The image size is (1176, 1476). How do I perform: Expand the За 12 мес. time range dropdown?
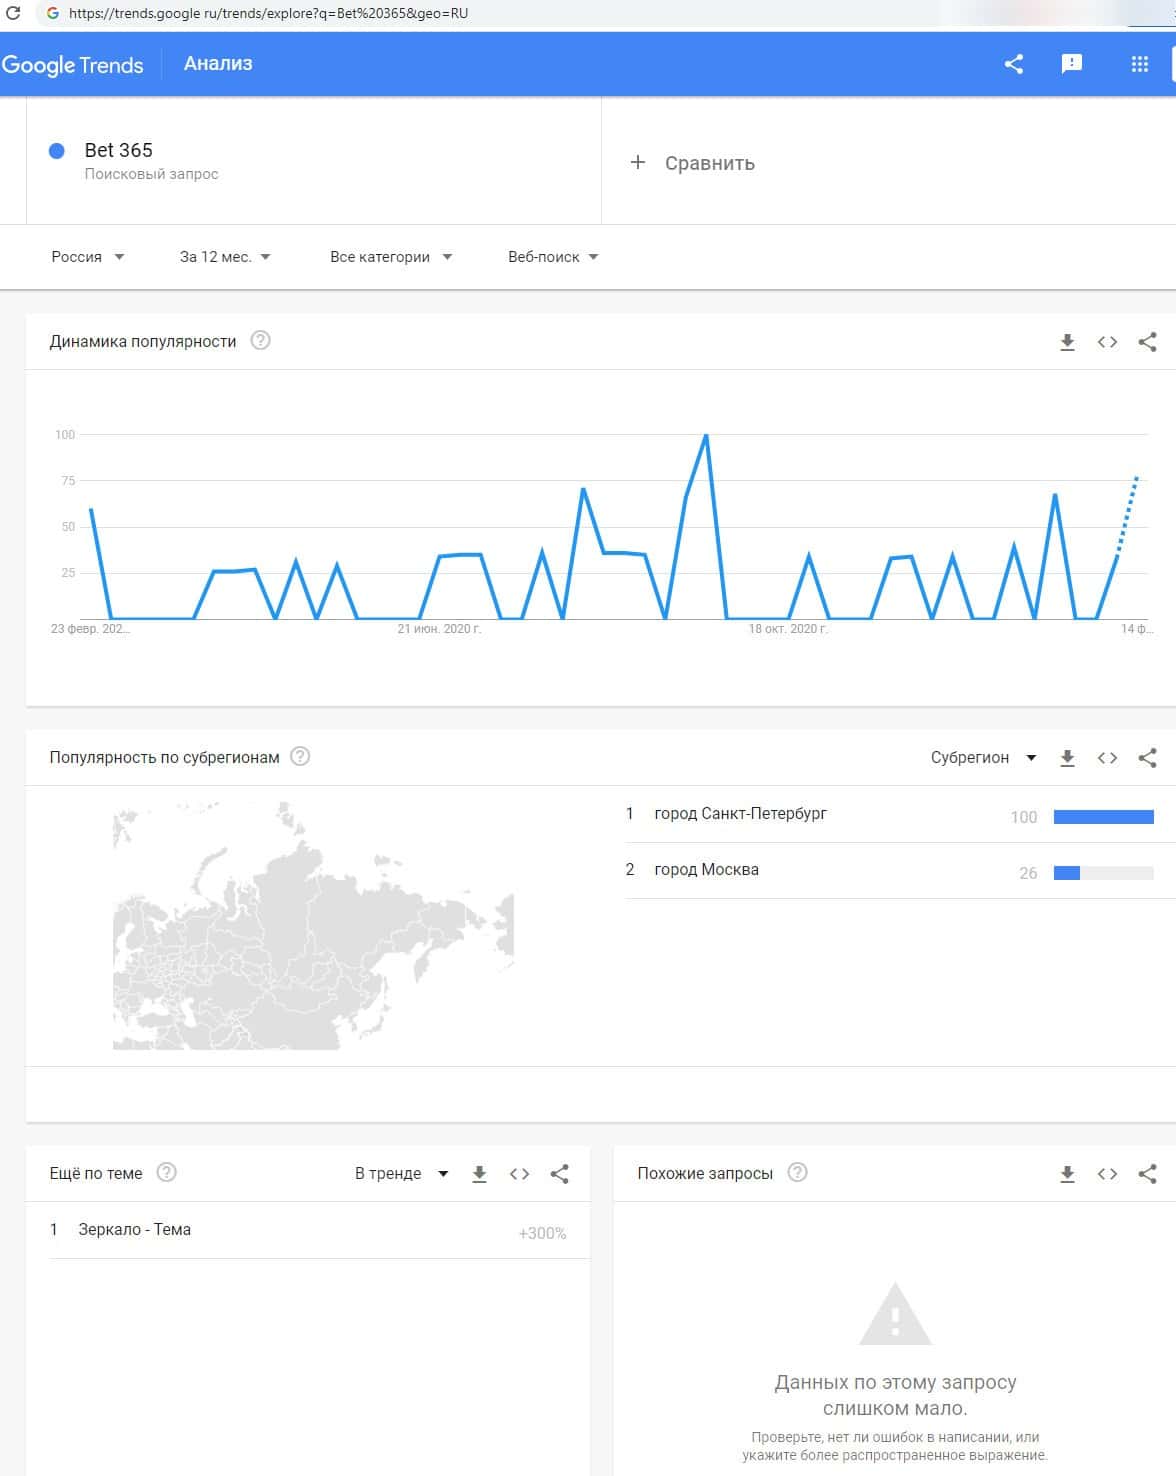(225, 257)
